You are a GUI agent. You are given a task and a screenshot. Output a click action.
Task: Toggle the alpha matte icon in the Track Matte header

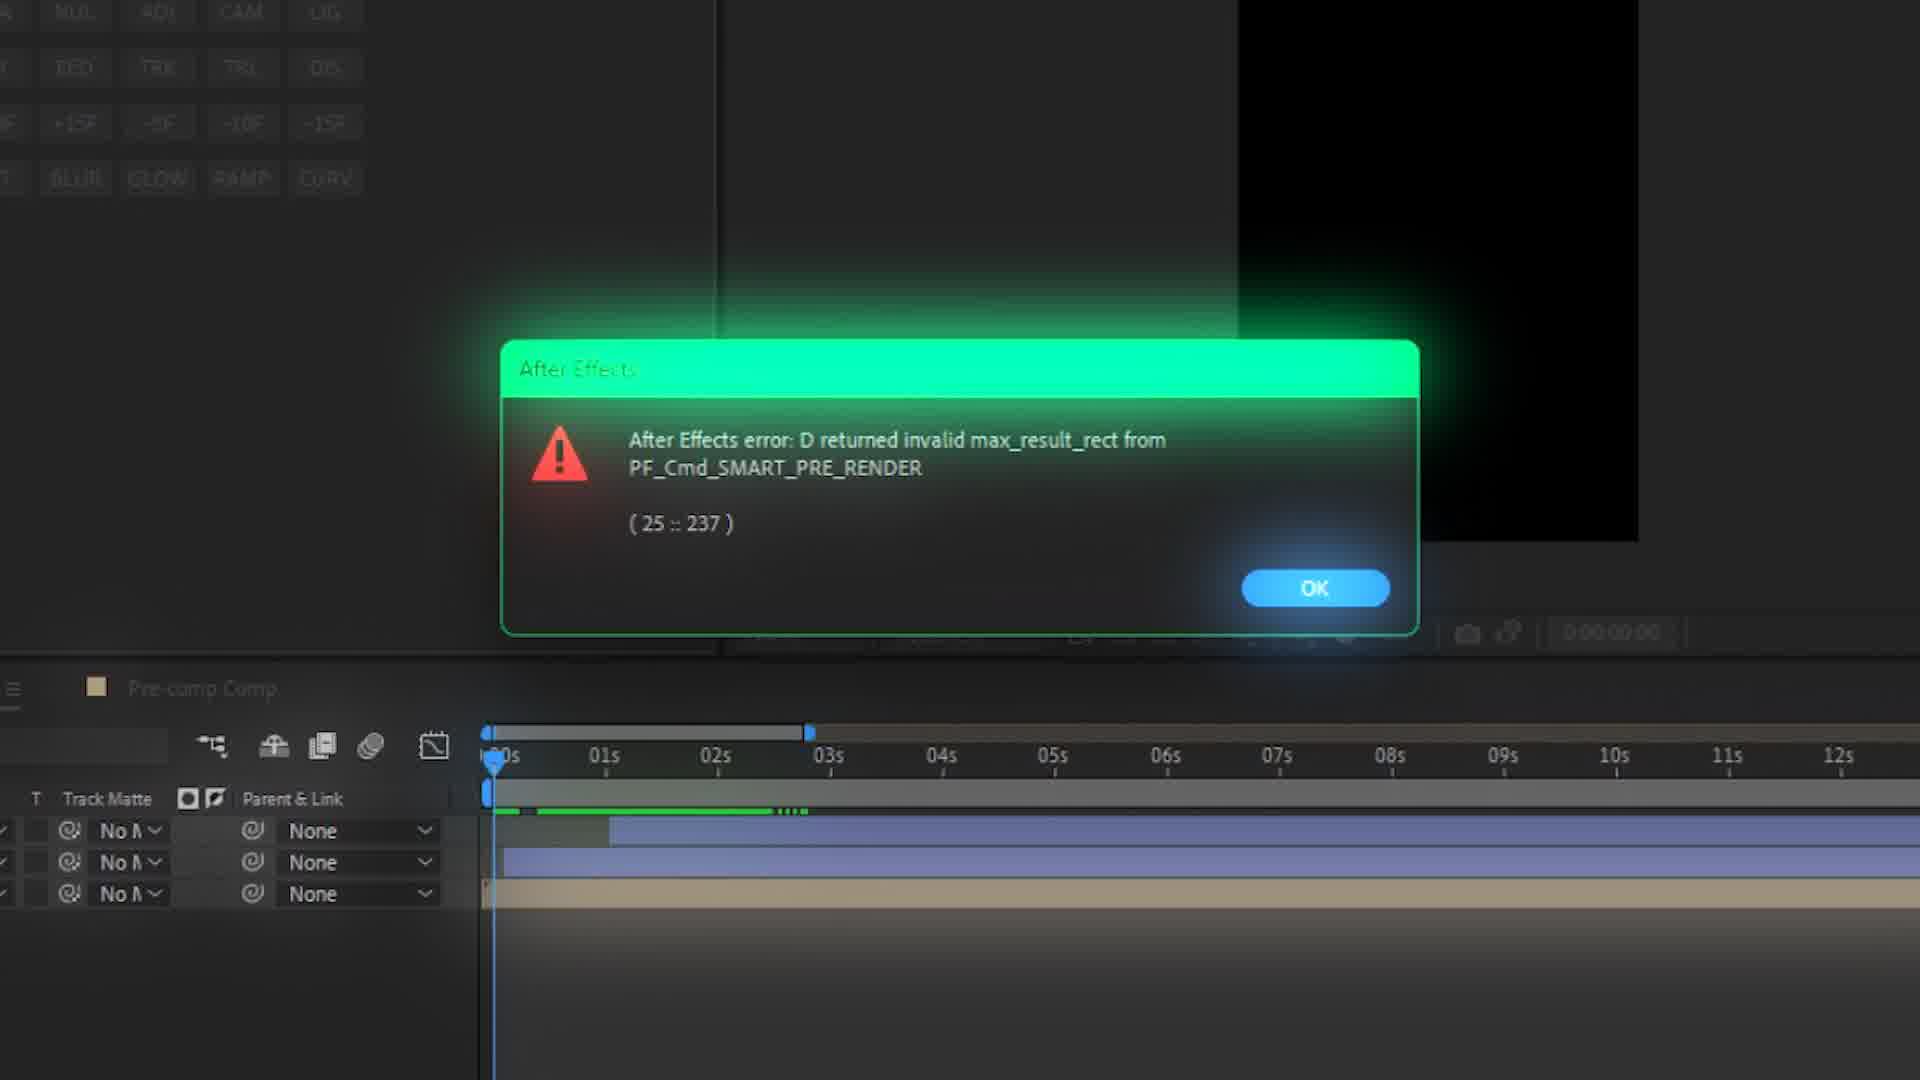point(187,798)
